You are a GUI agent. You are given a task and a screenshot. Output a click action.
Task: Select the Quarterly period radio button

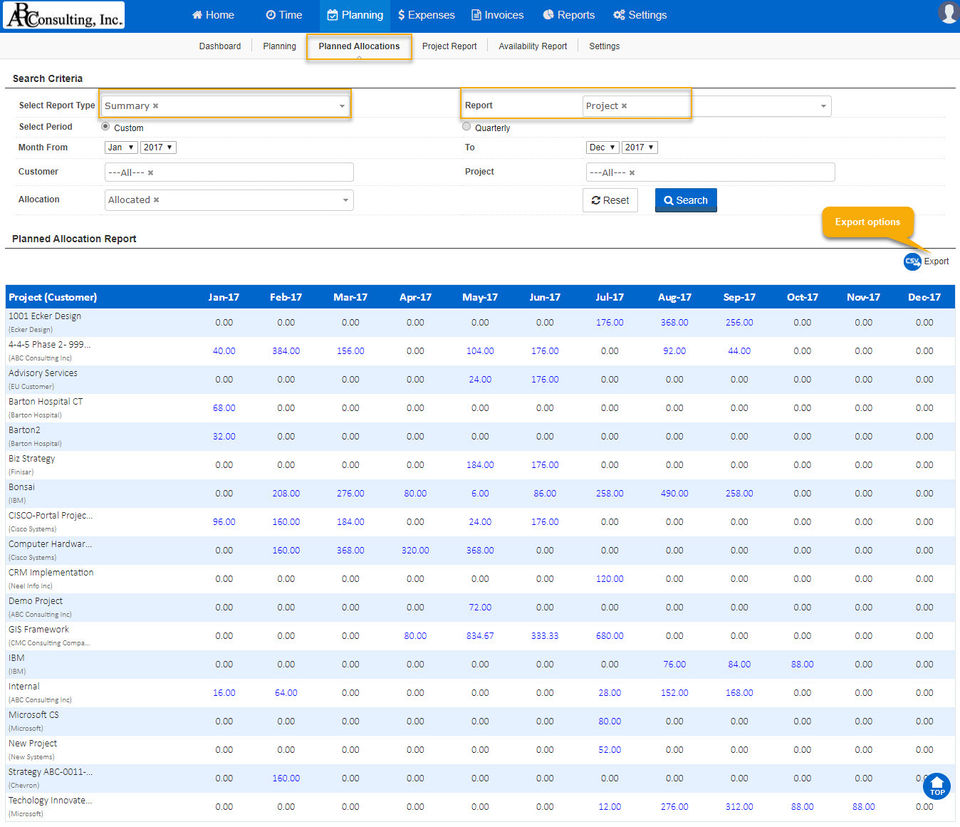coord(466,127)
